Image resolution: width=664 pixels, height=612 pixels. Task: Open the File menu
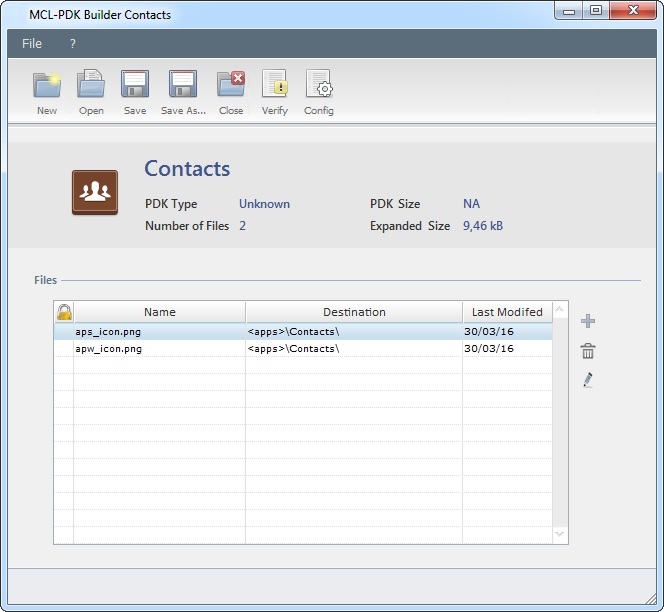click(x=32, y=44)
